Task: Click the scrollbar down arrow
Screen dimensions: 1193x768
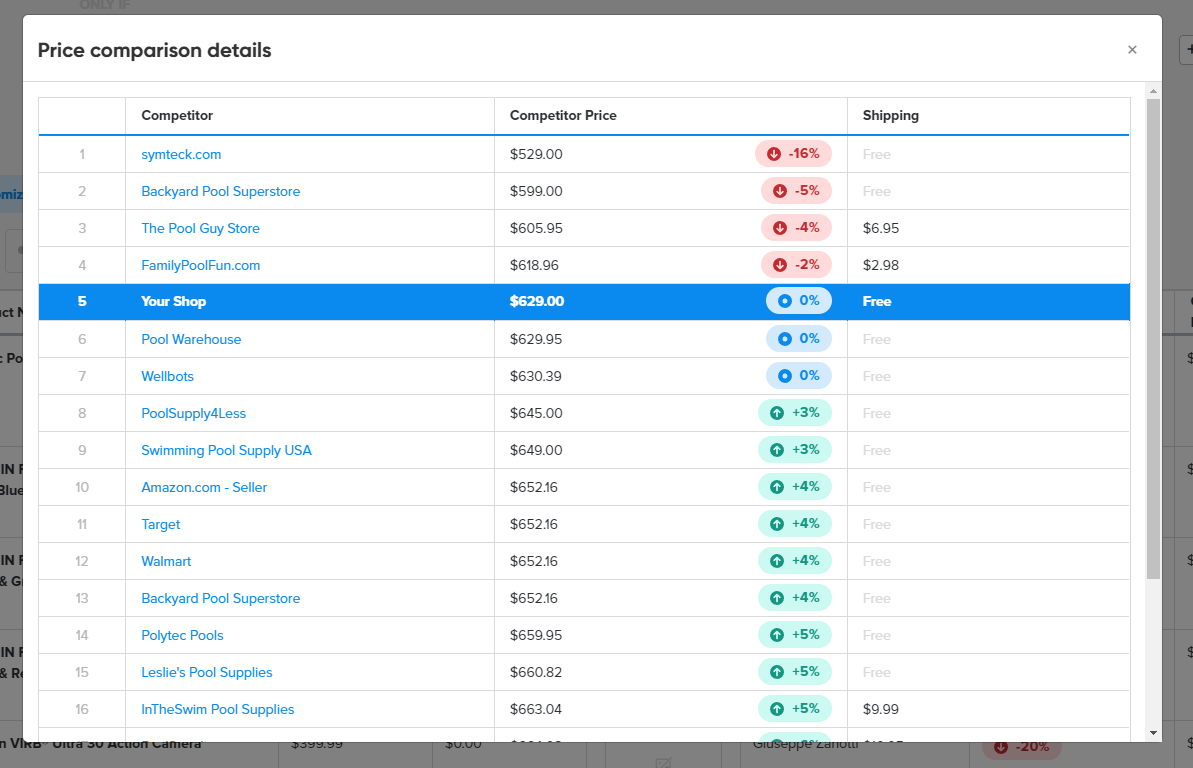Action: pos(1153,733)
